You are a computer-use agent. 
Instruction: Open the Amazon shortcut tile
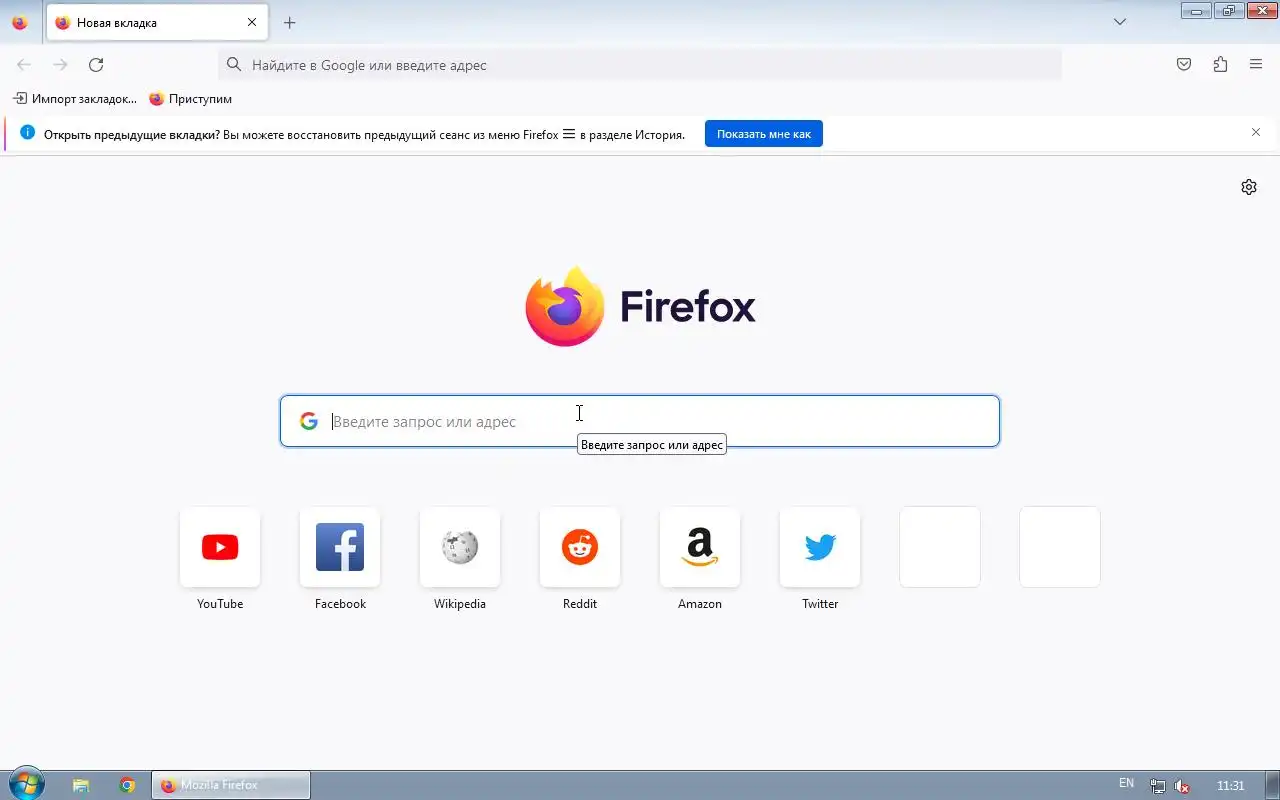pyautogui.click(x=700, y=547)
